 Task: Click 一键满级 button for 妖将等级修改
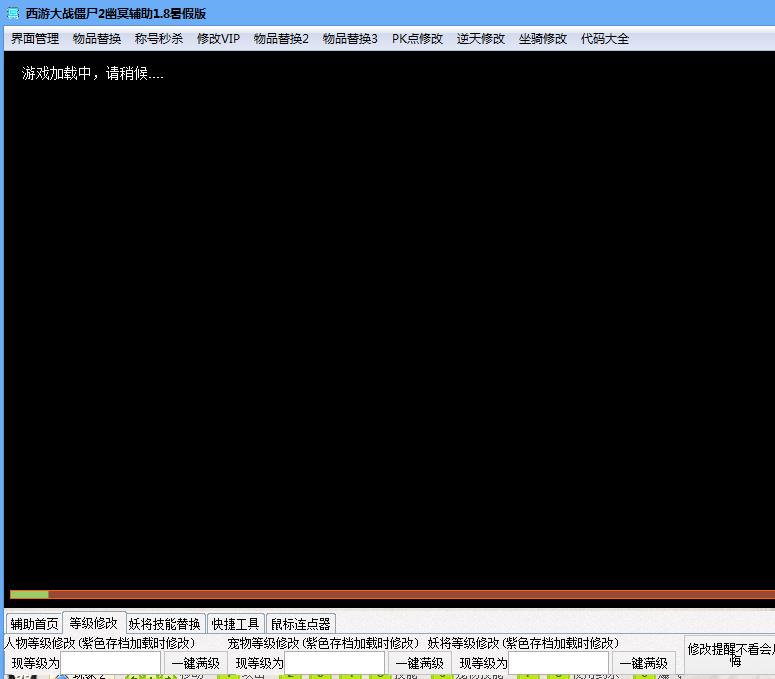click(x=644, y=663)
